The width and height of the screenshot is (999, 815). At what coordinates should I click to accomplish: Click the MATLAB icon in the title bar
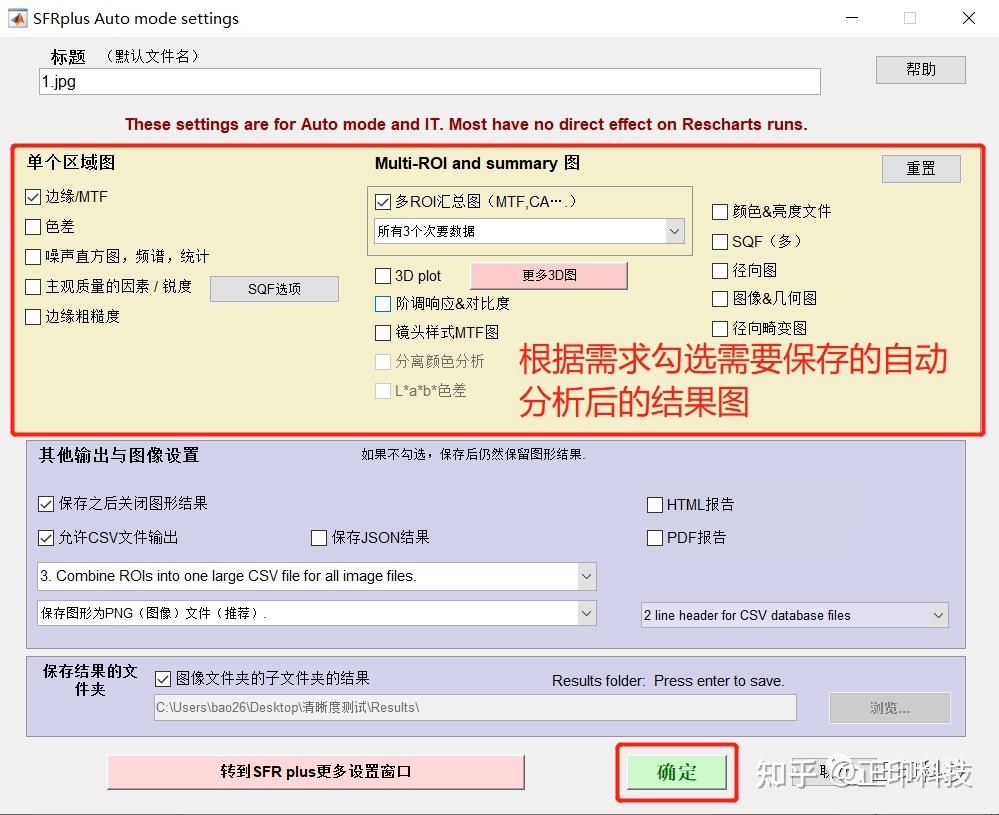point(16,17)
